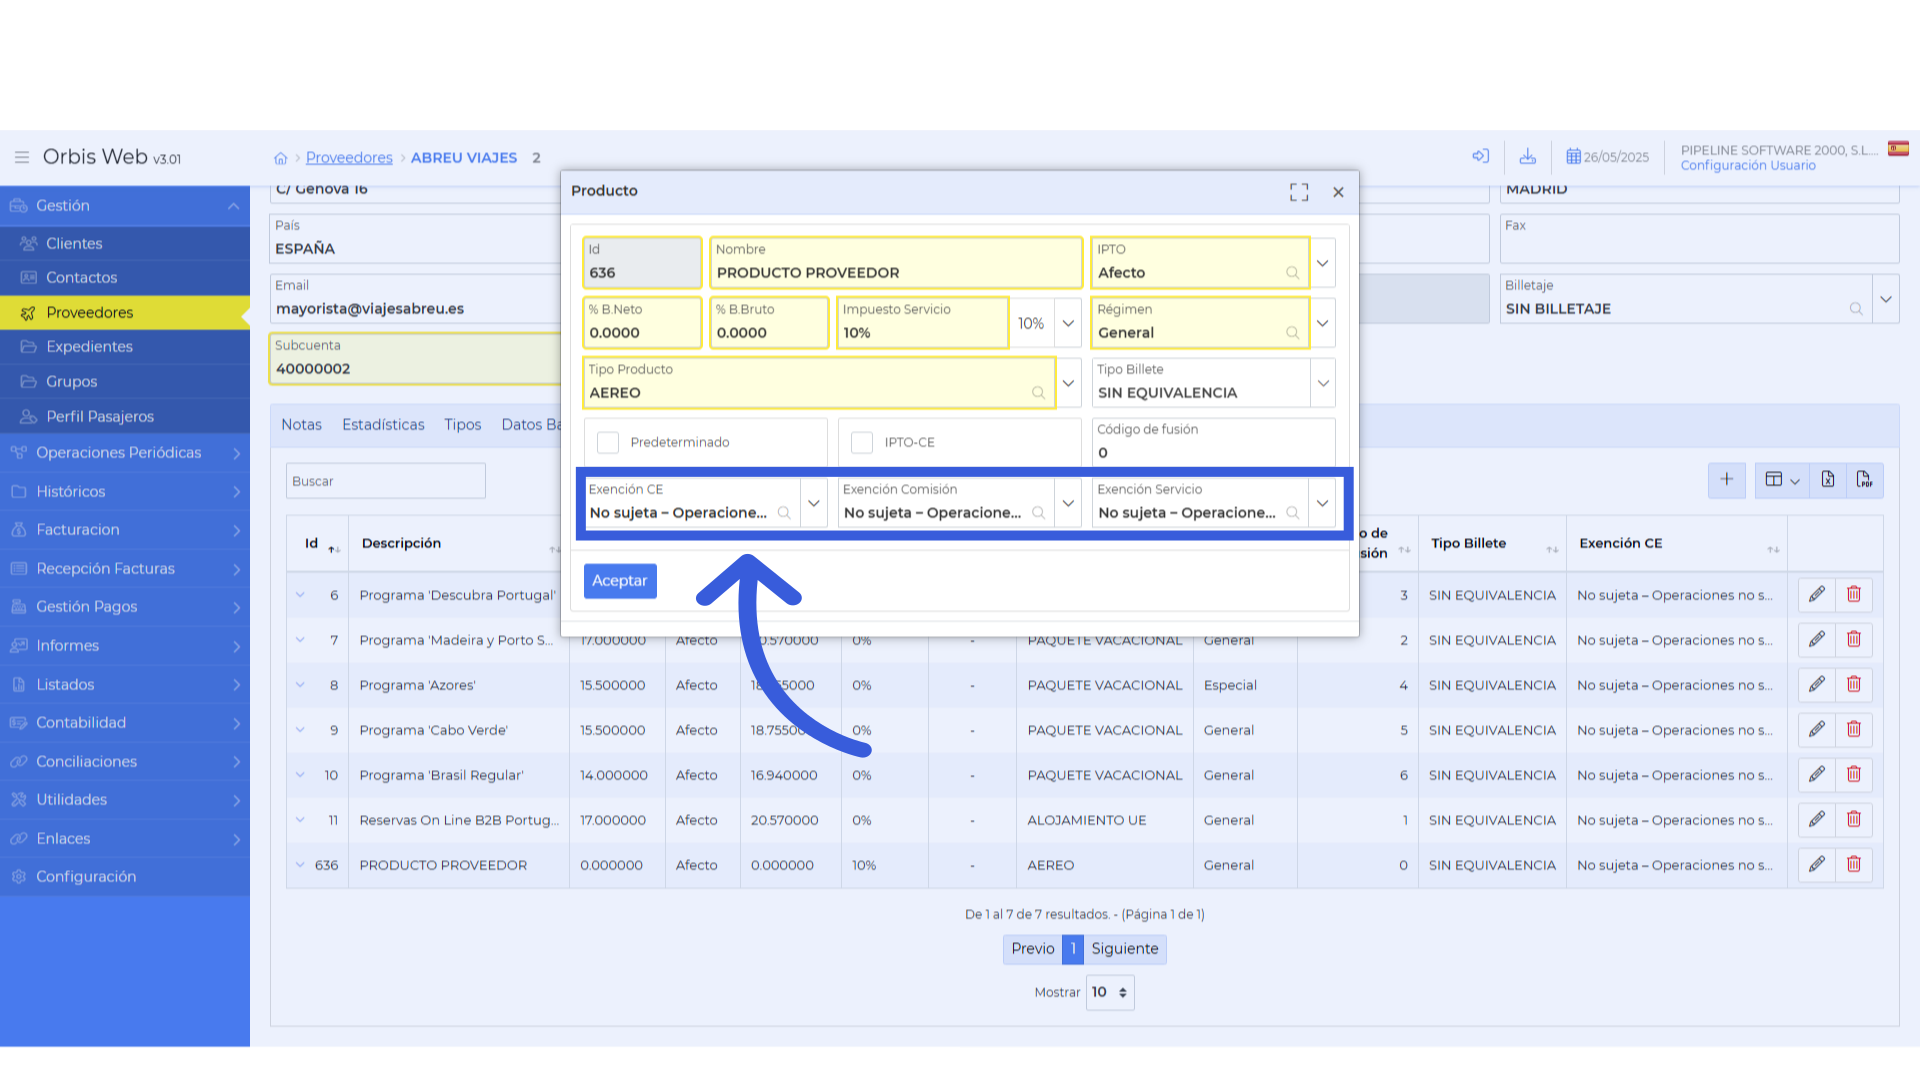Open the Exención Comisión dropdown arrow
The height and width of the screenshot is (1080, 1920).
click(1068, 503)
